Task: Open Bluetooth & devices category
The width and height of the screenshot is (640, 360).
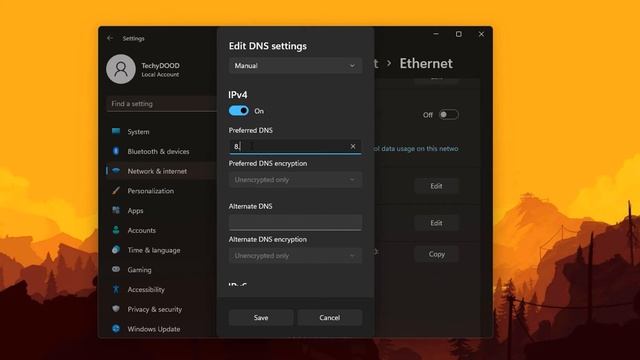Action: tap(158, 151)
